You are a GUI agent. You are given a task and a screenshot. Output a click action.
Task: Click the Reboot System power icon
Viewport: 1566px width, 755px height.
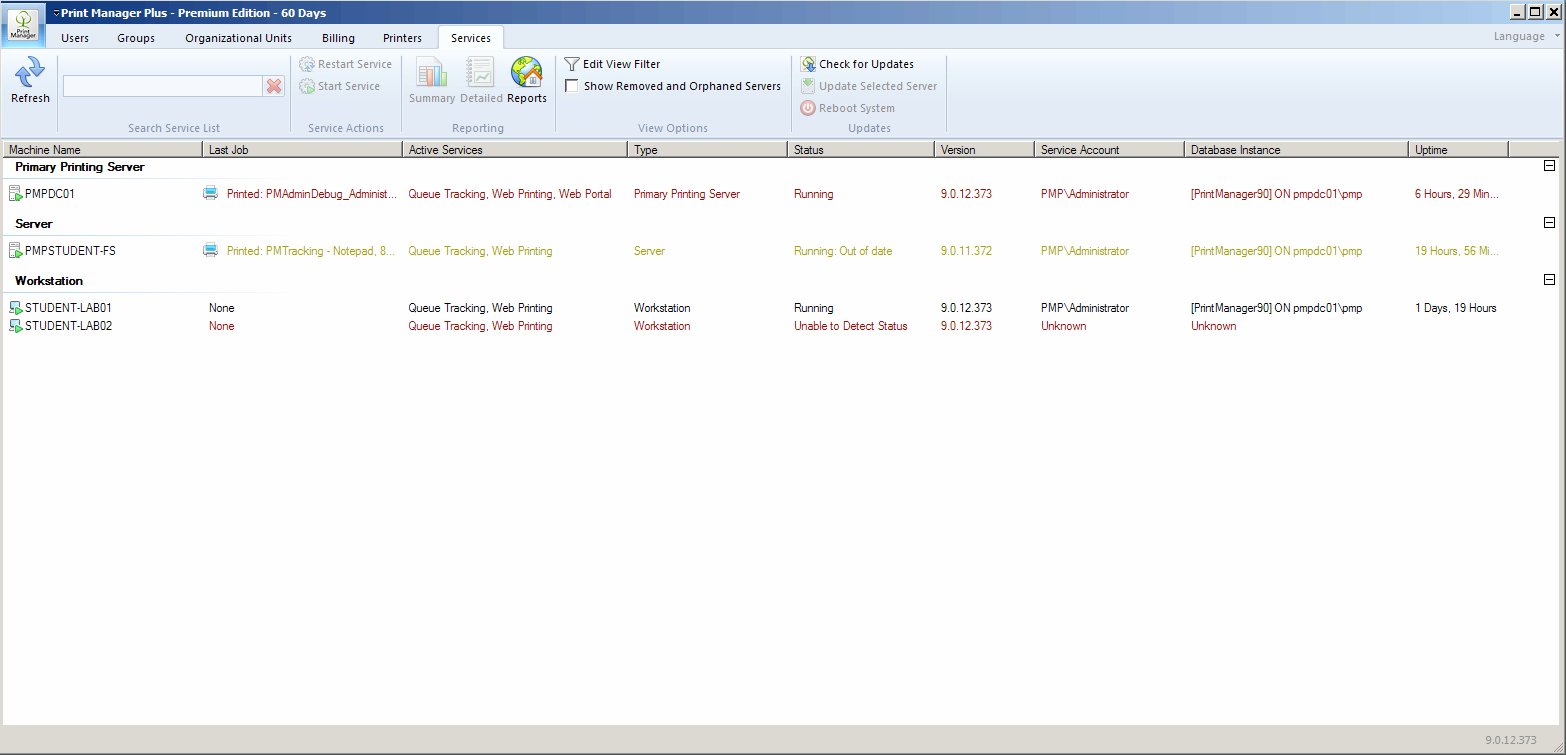coord(808,108)
